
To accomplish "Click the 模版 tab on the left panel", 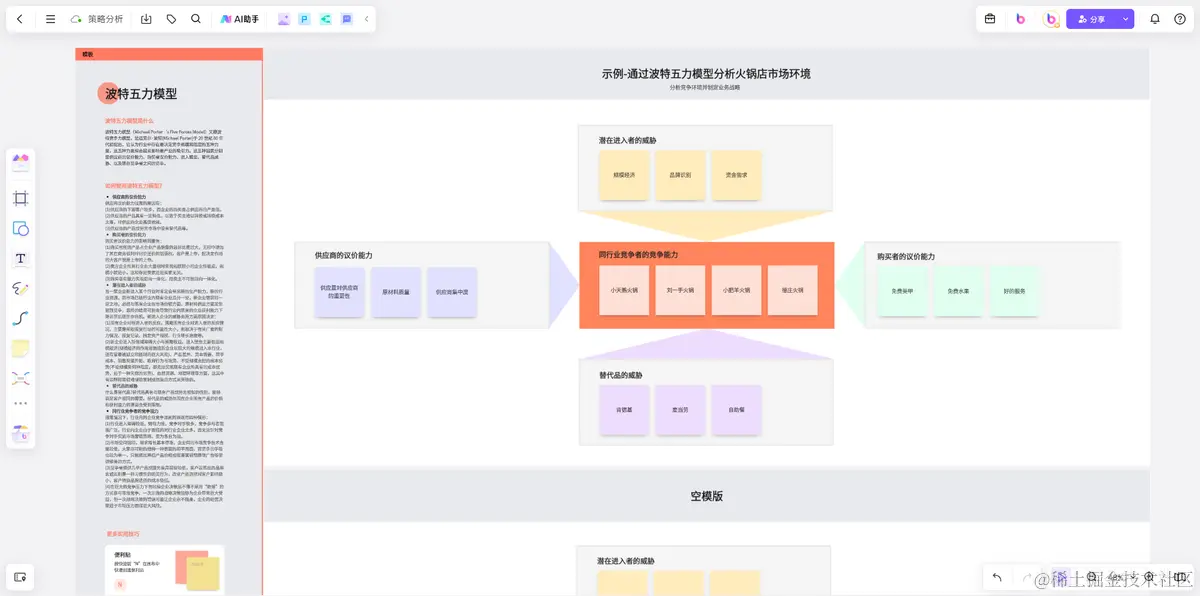I will coord(89,54).
